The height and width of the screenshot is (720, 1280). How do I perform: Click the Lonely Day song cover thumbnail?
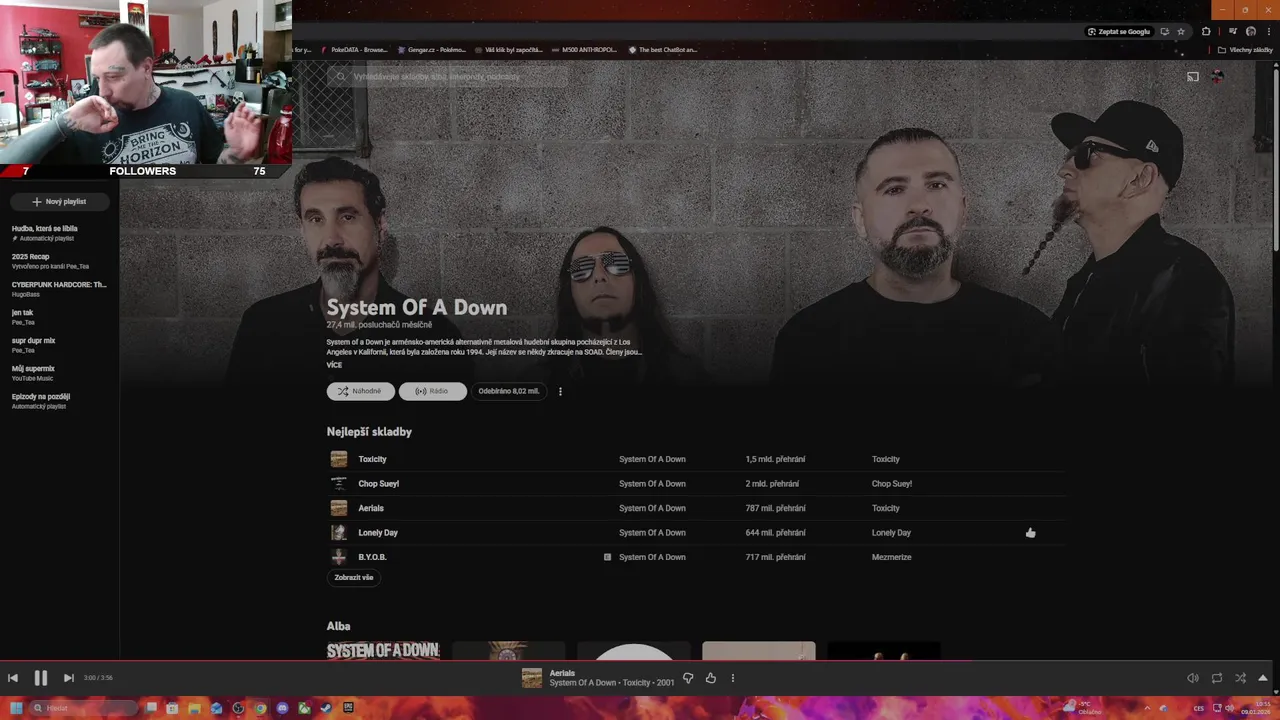click(x=339, y=533)
